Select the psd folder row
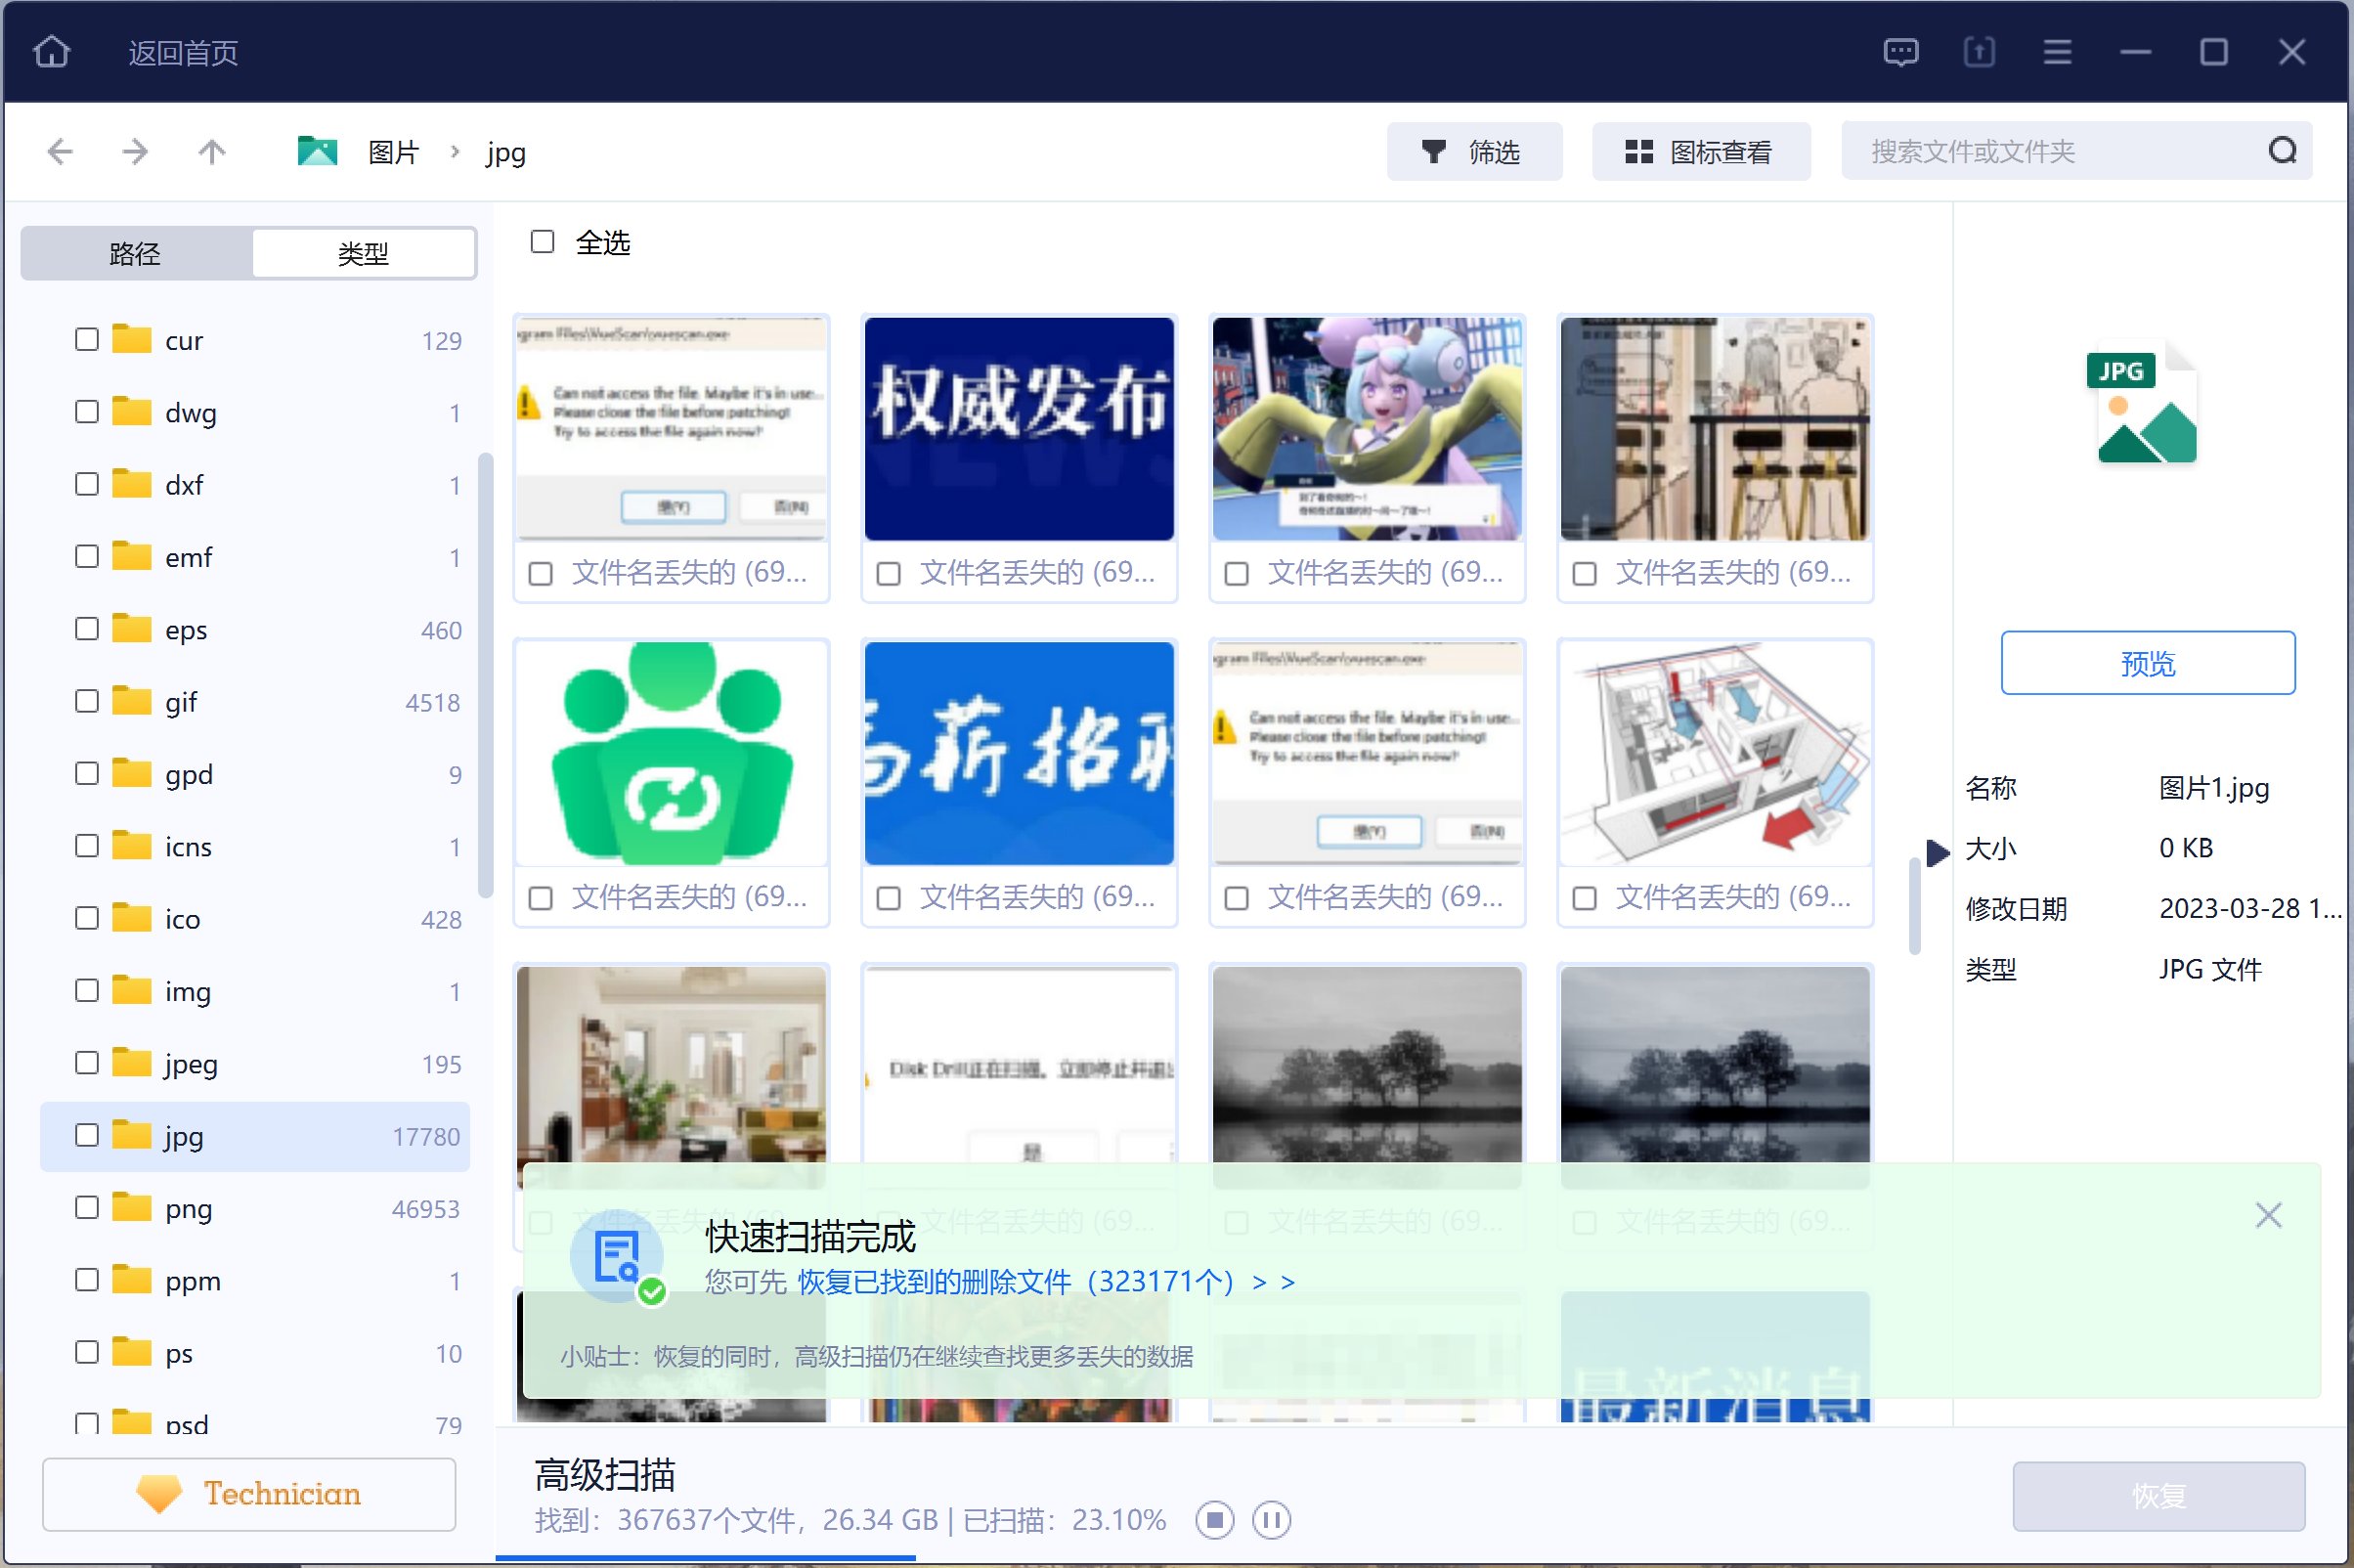2354x1568 pixels. pyautogui.click(x=255, y=1421)
